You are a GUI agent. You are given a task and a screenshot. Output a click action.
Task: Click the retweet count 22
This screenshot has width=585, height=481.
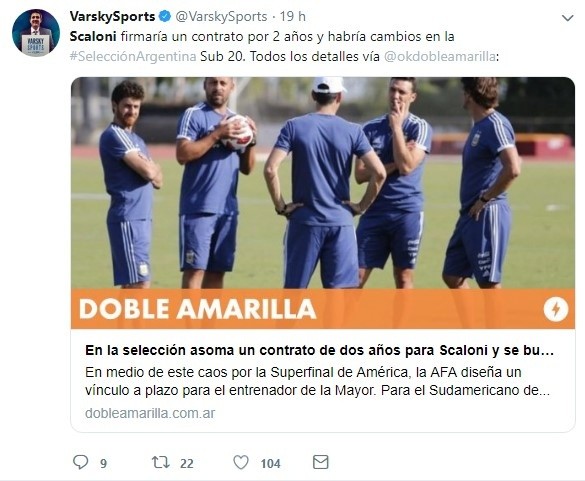(187, 463)
